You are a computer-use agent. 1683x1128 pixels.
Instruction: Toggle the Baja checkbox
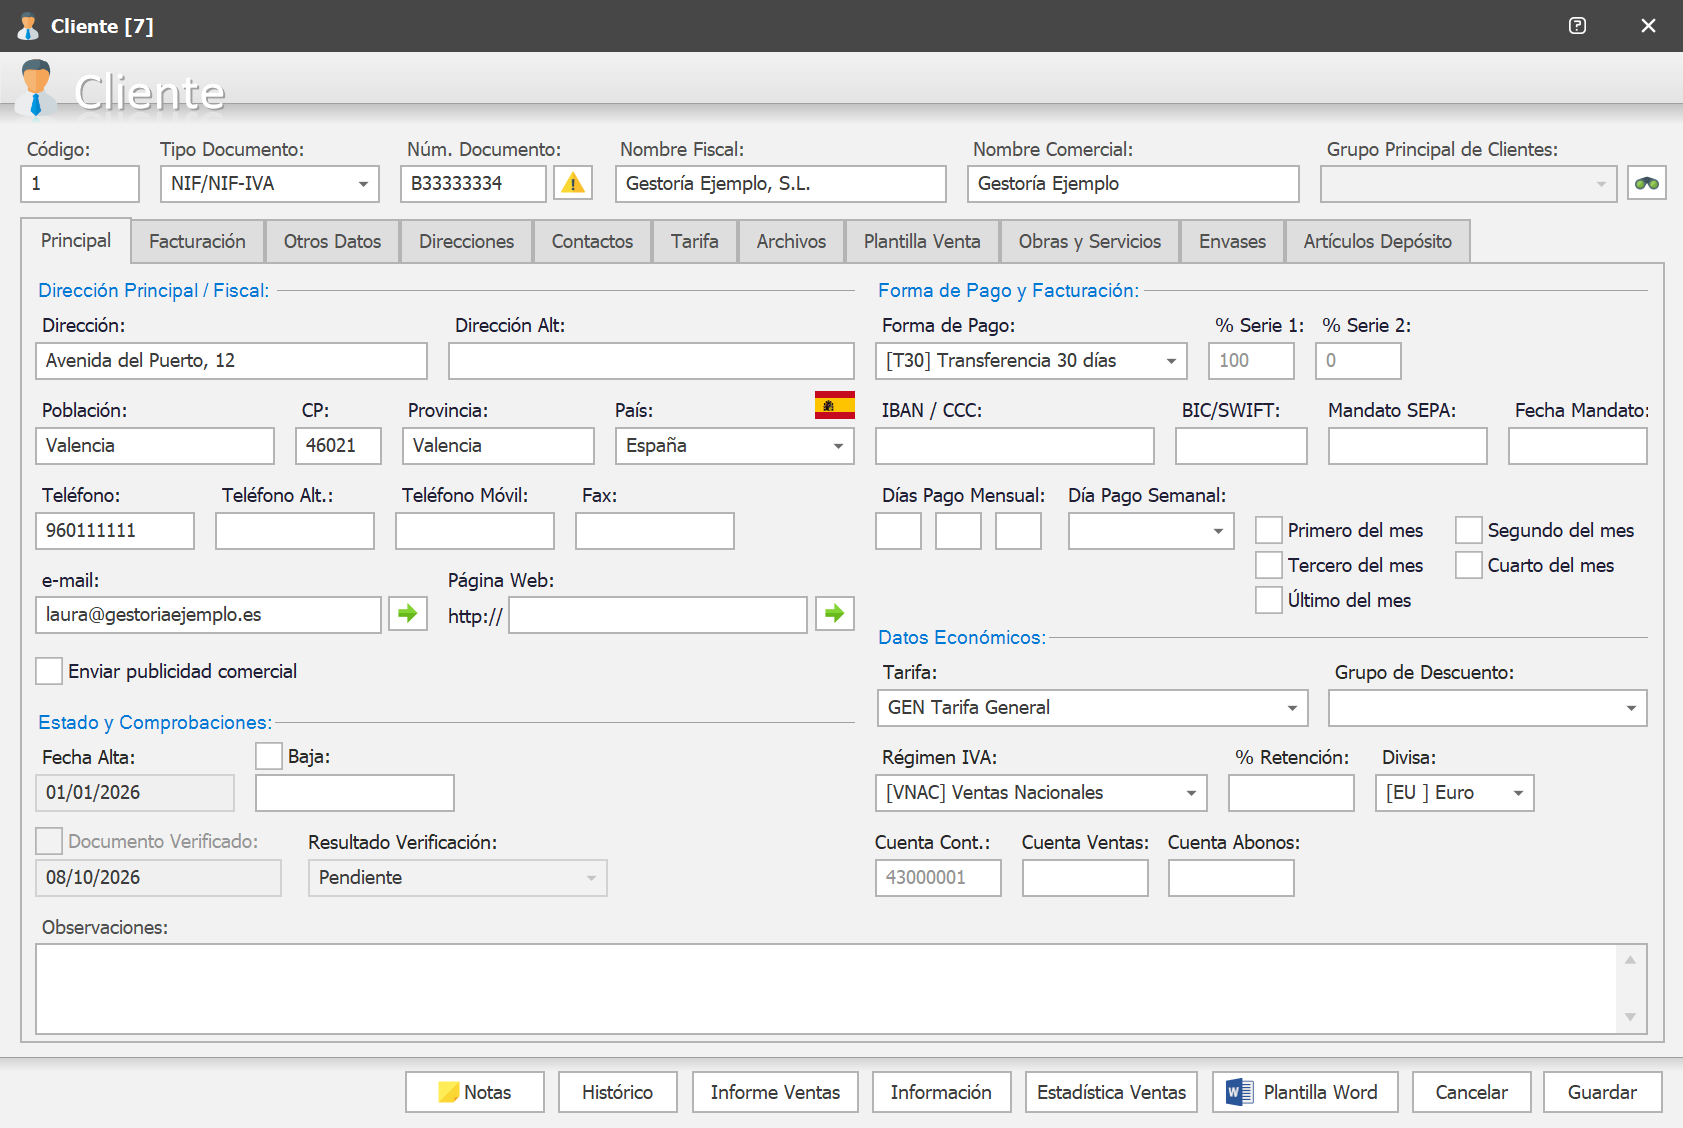tap(269, 756)
